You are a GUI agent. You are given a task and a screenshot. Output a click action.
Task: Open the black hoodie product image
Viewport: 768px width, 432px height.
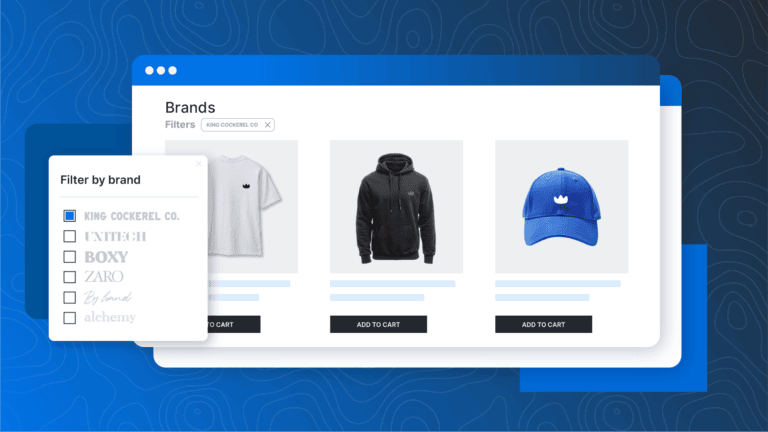[x=396, y=207]
